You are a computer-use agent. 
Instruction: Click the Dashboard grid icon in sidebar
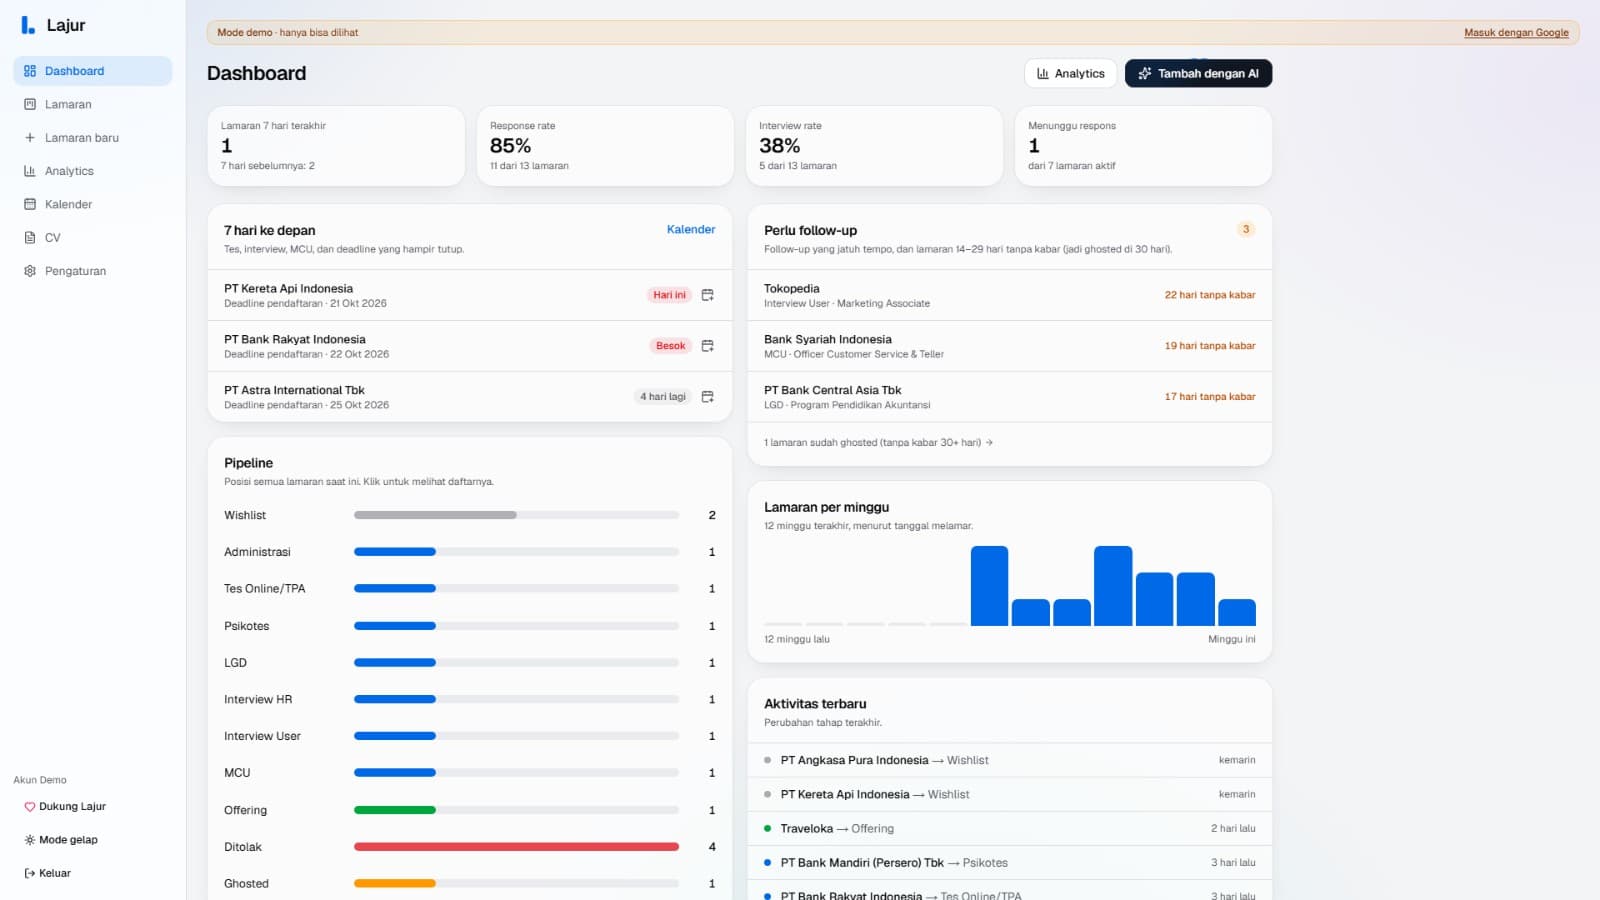(30, 71)
